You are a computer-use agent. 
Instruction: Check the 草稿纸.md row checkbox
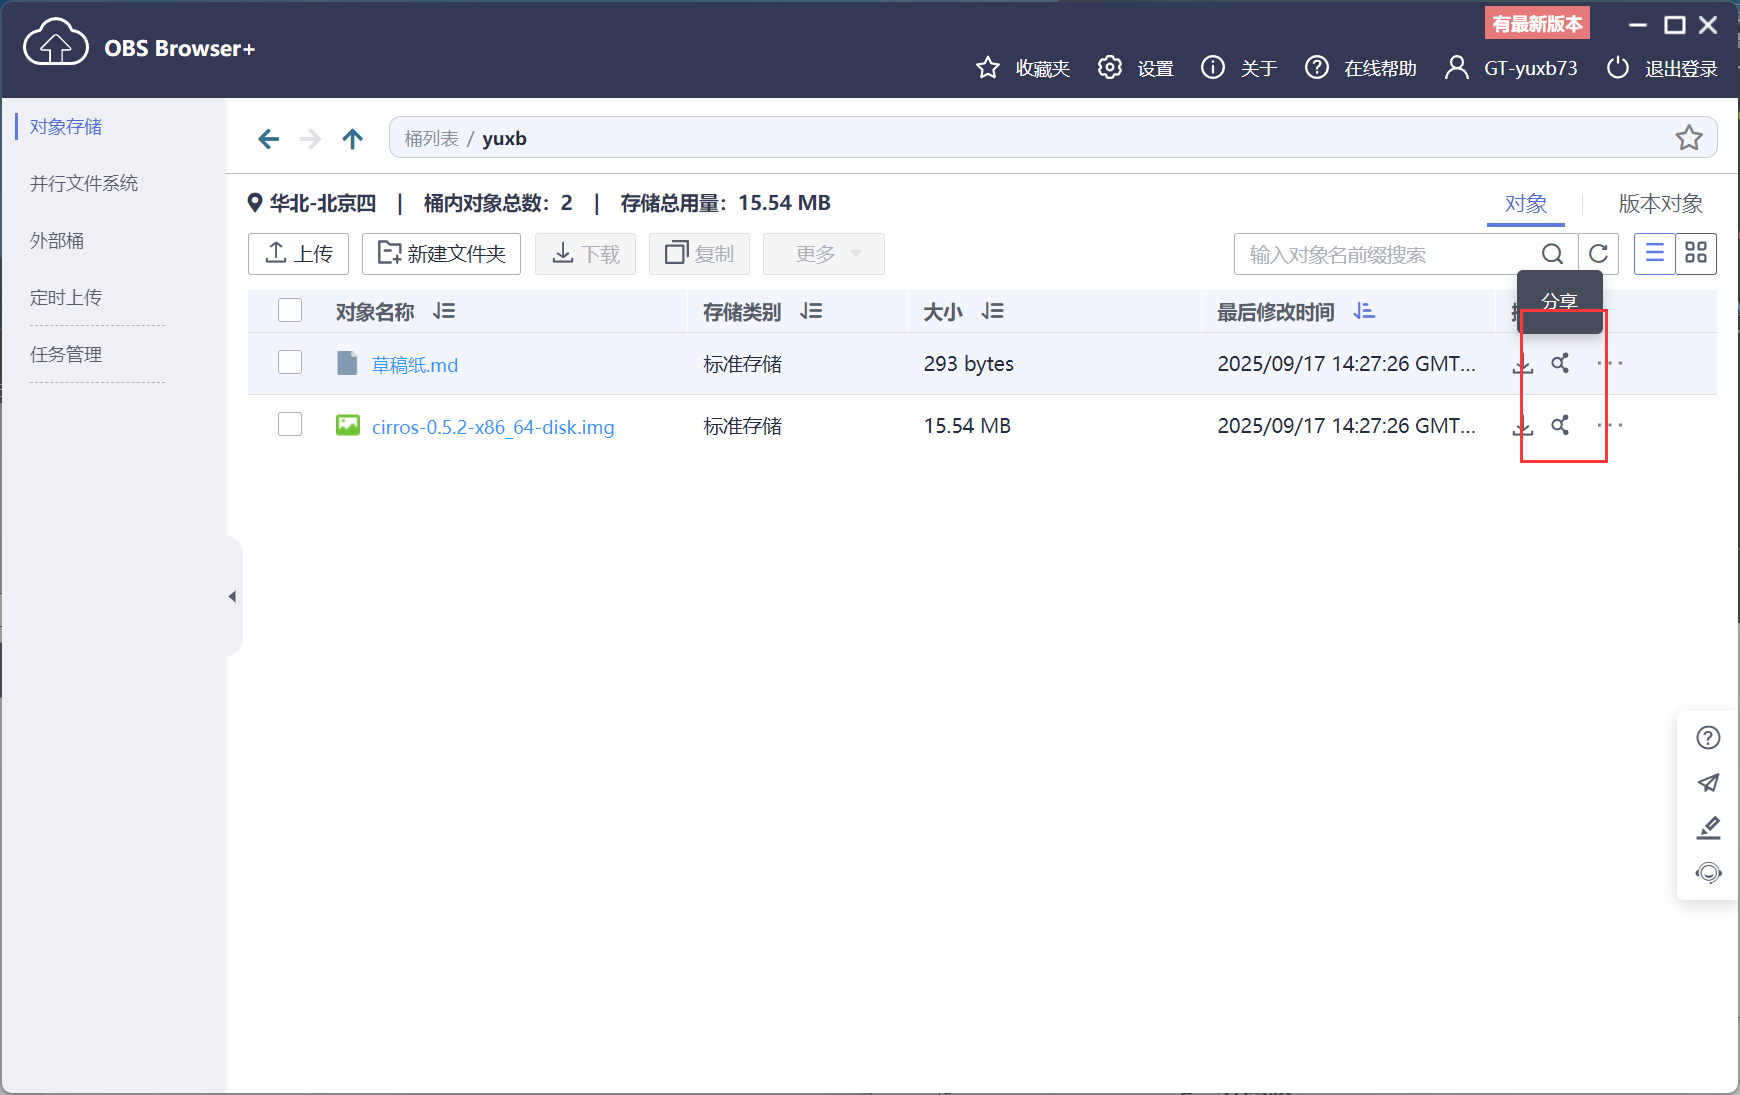(x=290, y=362)
